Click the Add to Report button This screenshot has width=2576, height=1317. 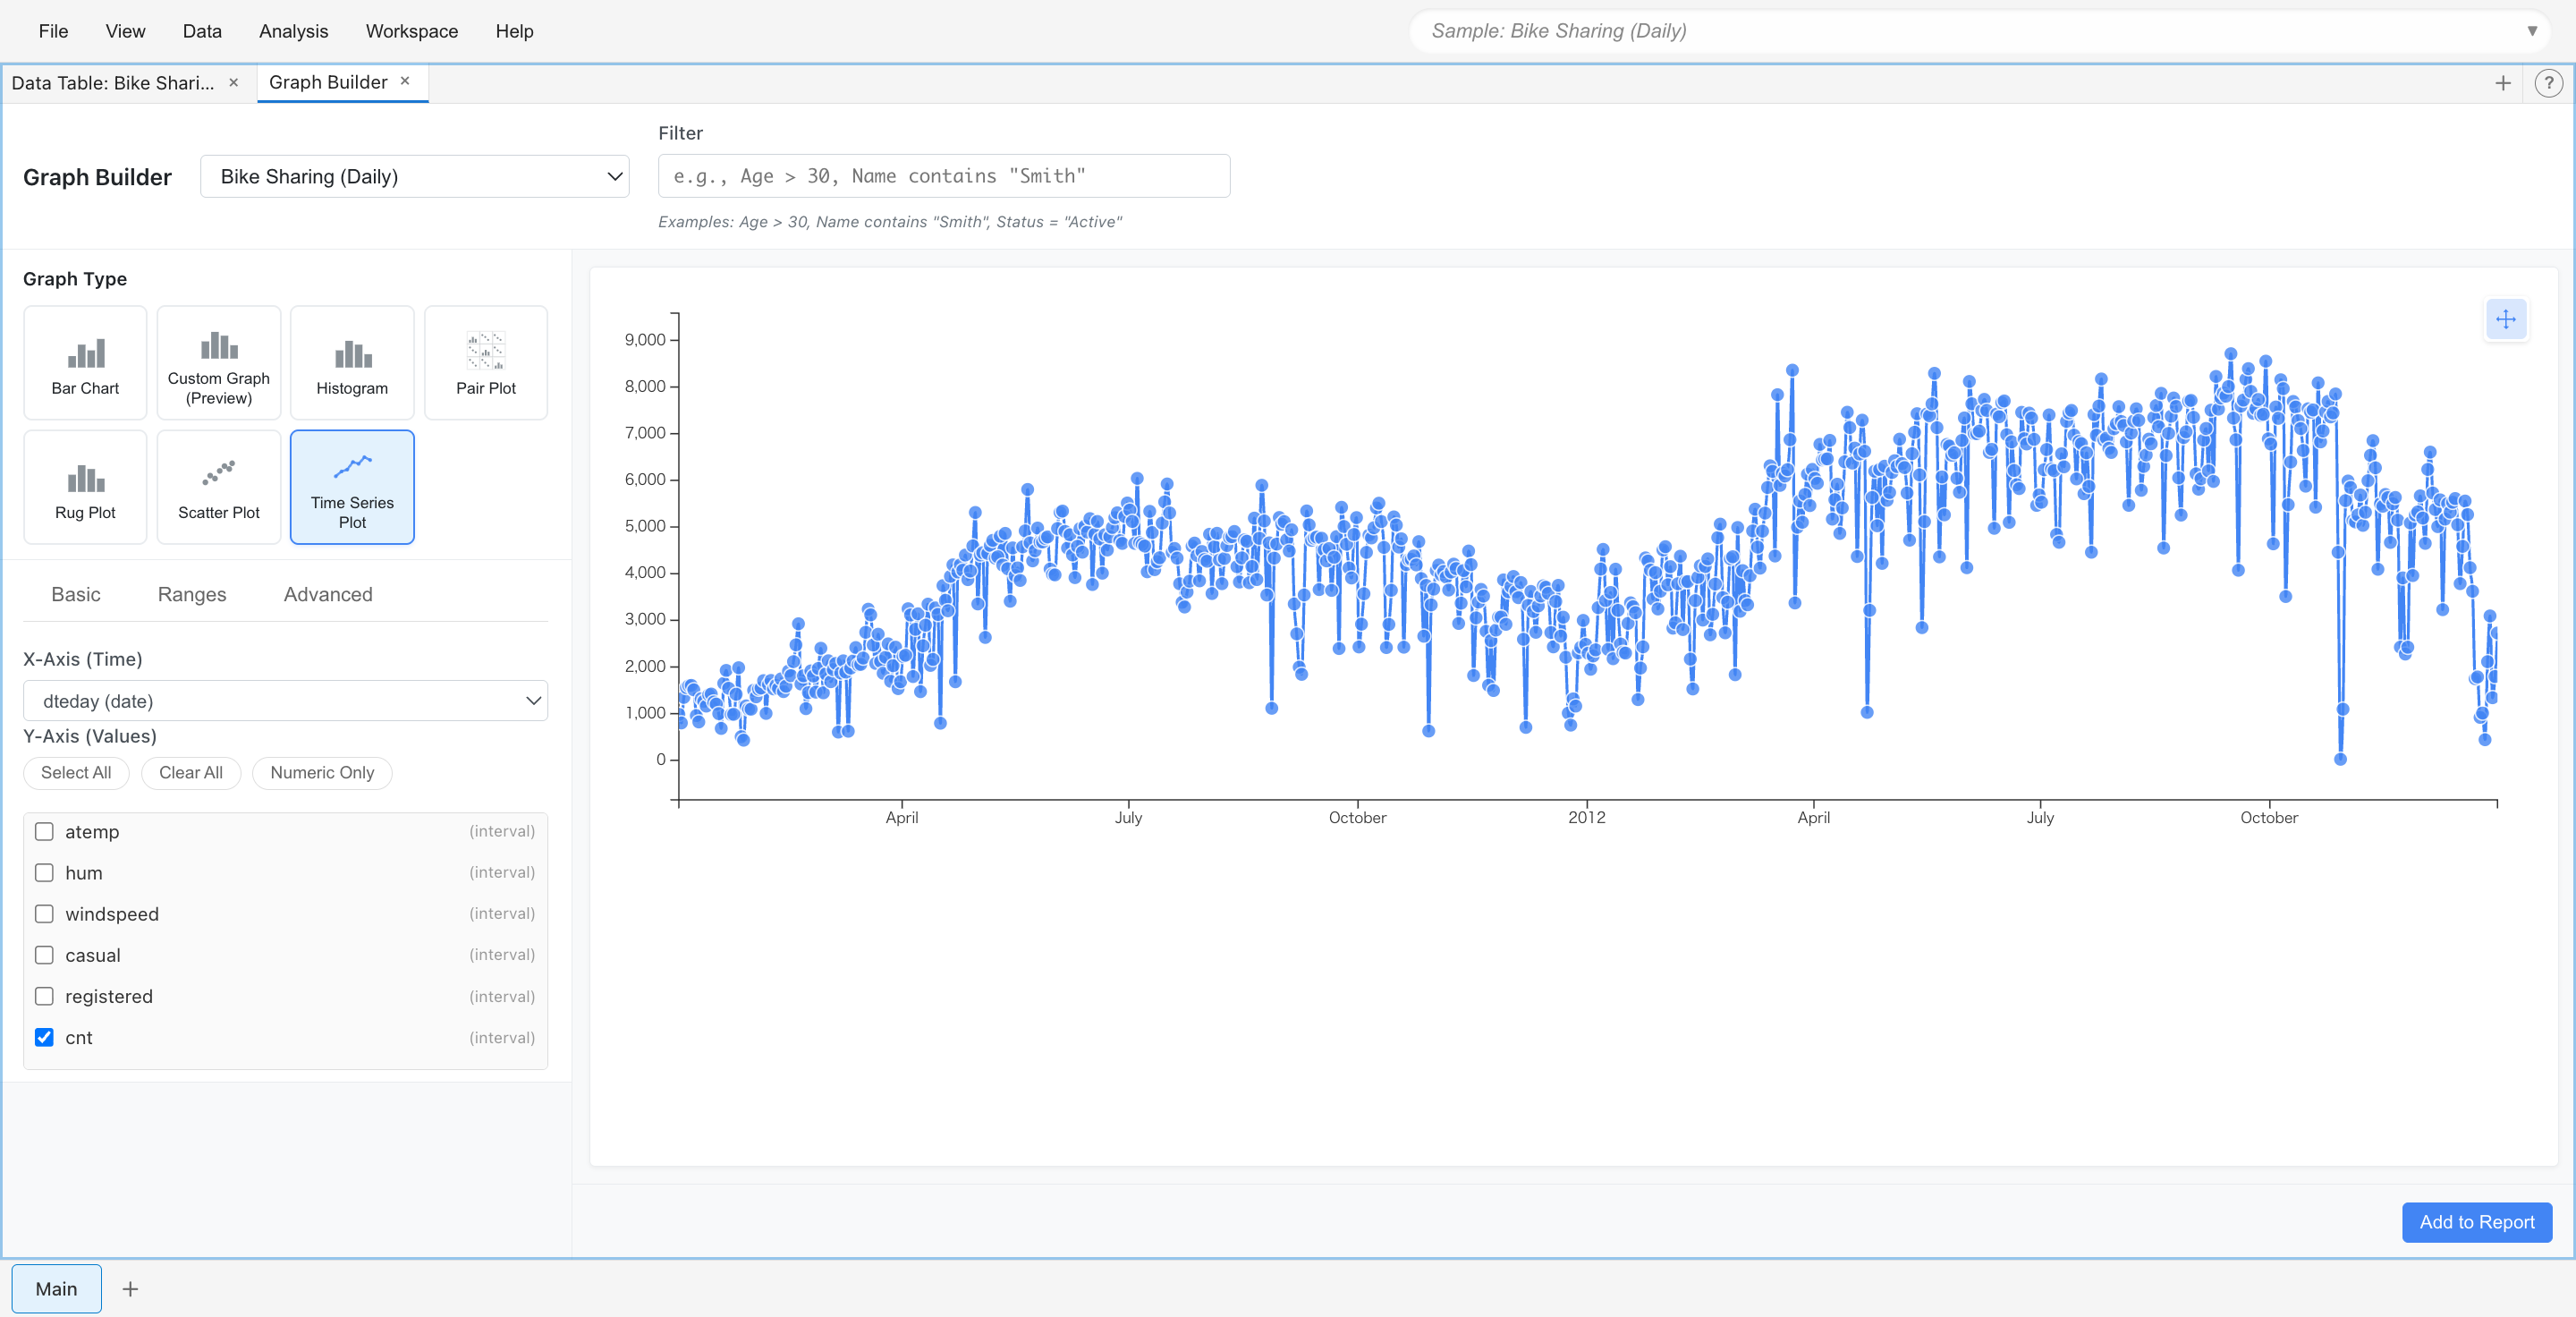coord(2476,1222)
